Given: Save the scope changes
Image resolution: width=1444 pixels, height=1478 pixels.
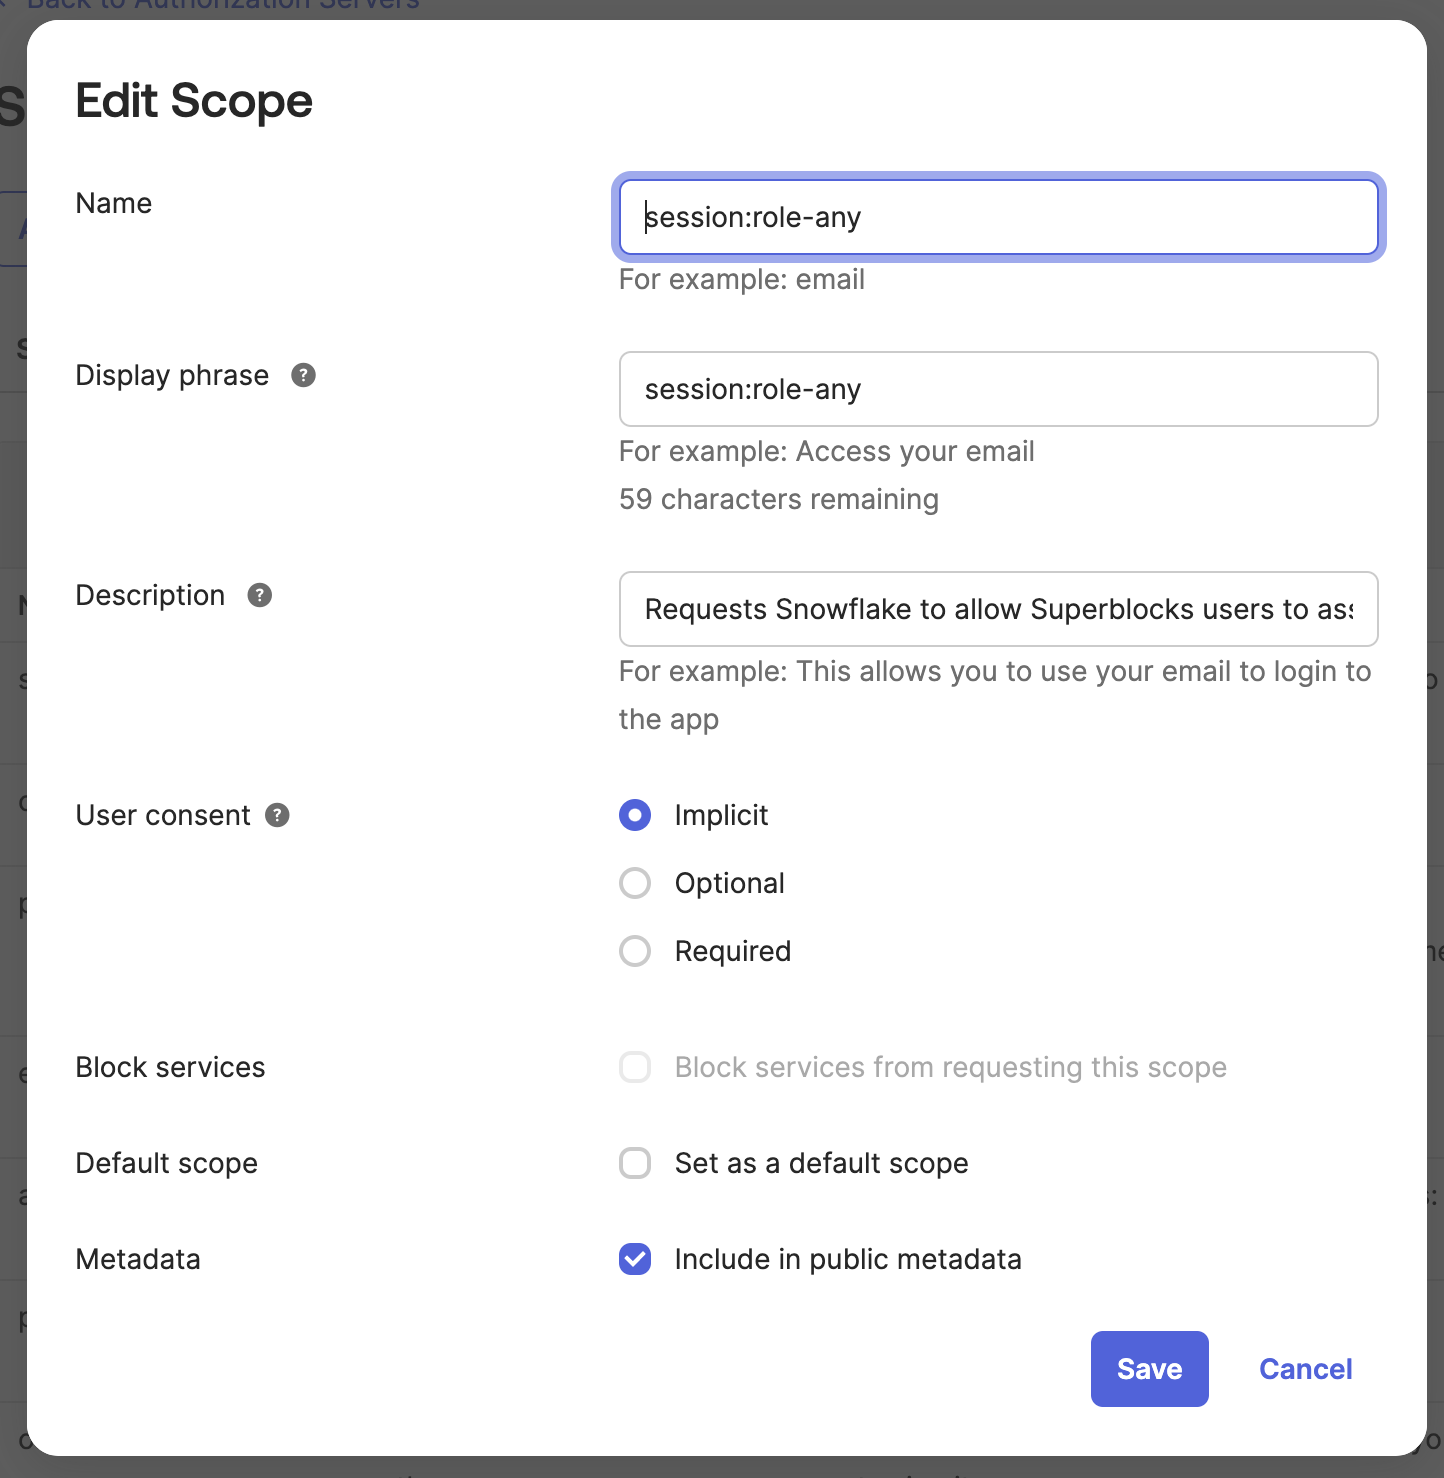Looking at the screenshot, I should [1149, 1369].
